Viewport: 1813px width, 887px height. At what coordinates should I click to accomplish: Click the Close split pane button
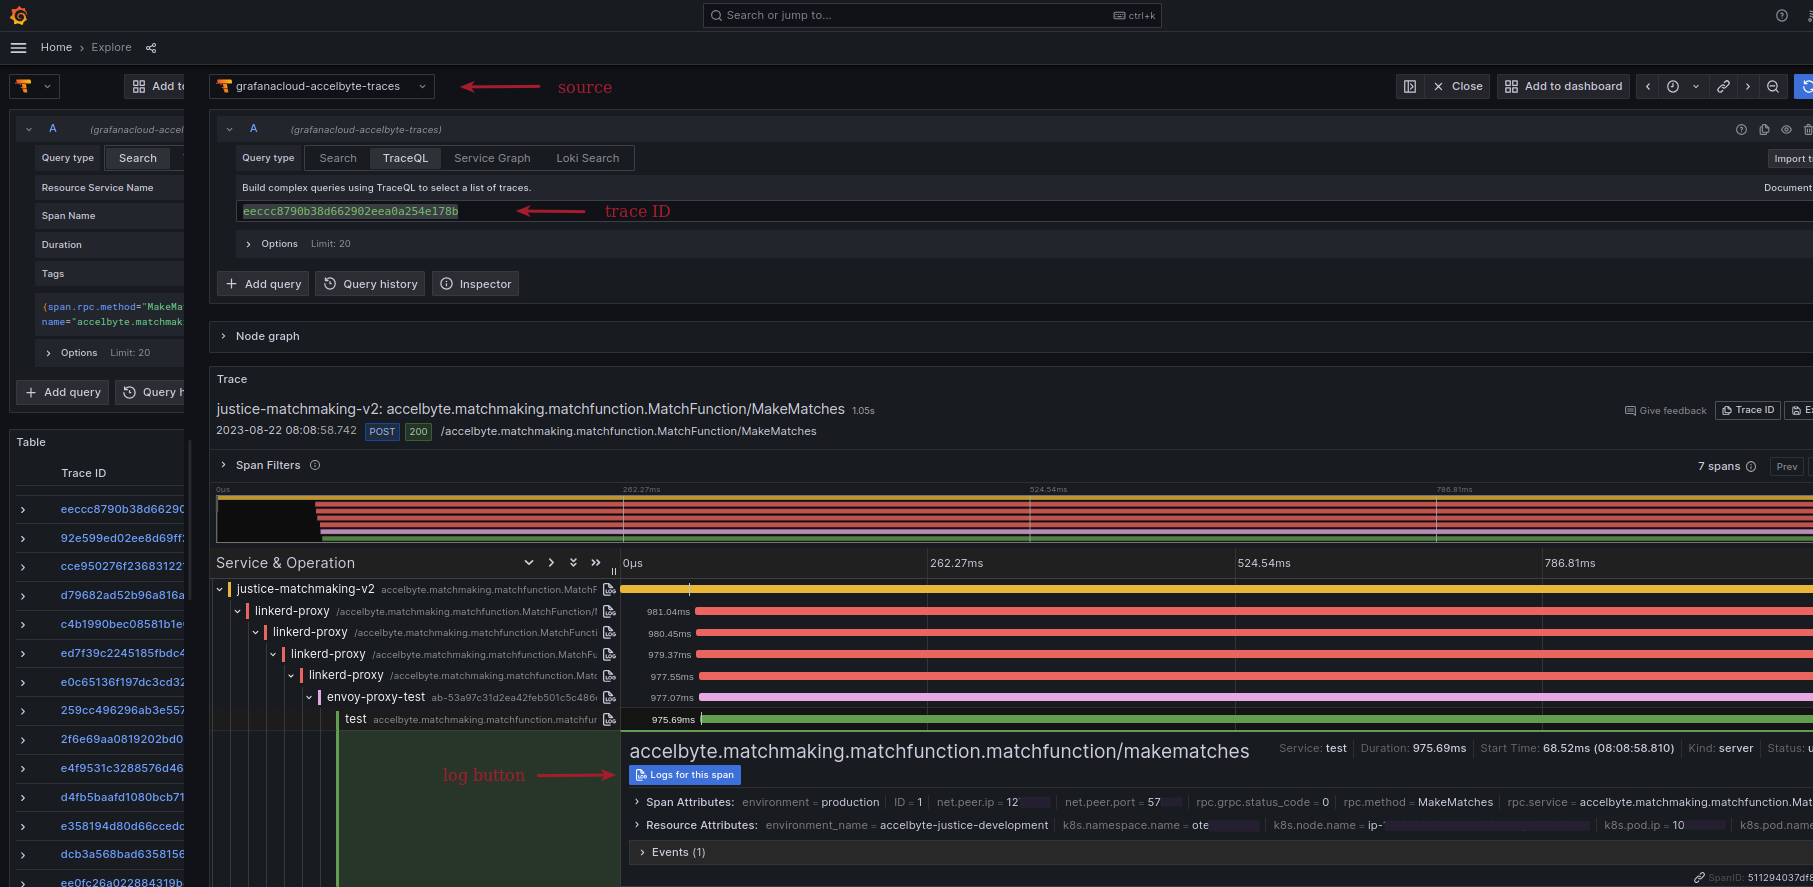pos(1458,87)
